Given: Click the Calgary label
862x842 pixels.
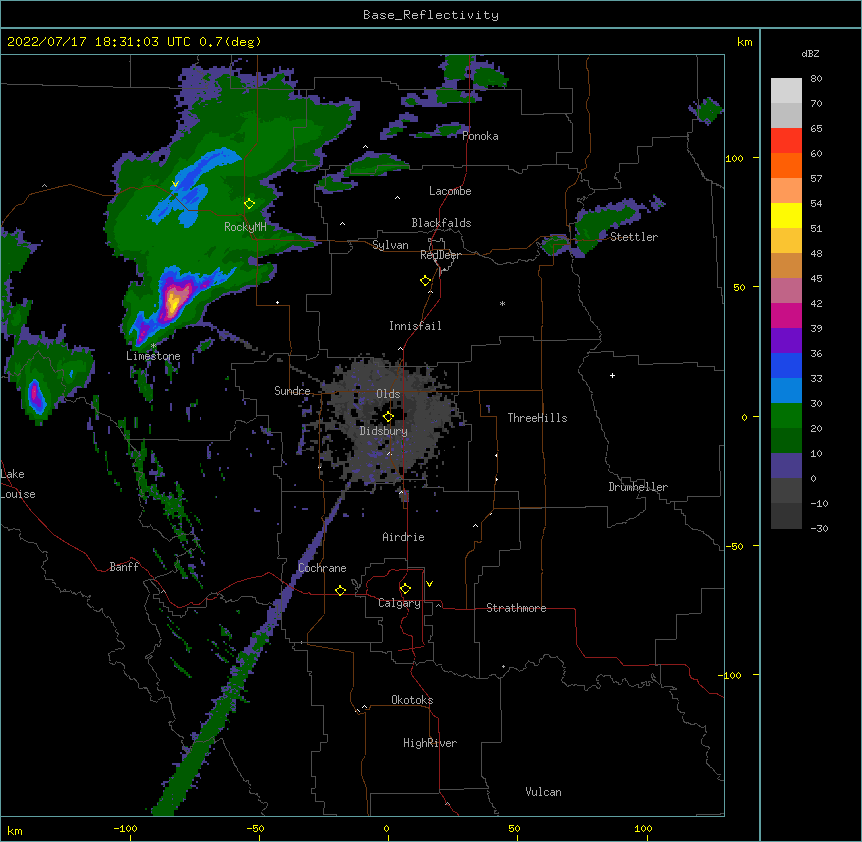Looking at the screenshot, I should tap(400, 603).
